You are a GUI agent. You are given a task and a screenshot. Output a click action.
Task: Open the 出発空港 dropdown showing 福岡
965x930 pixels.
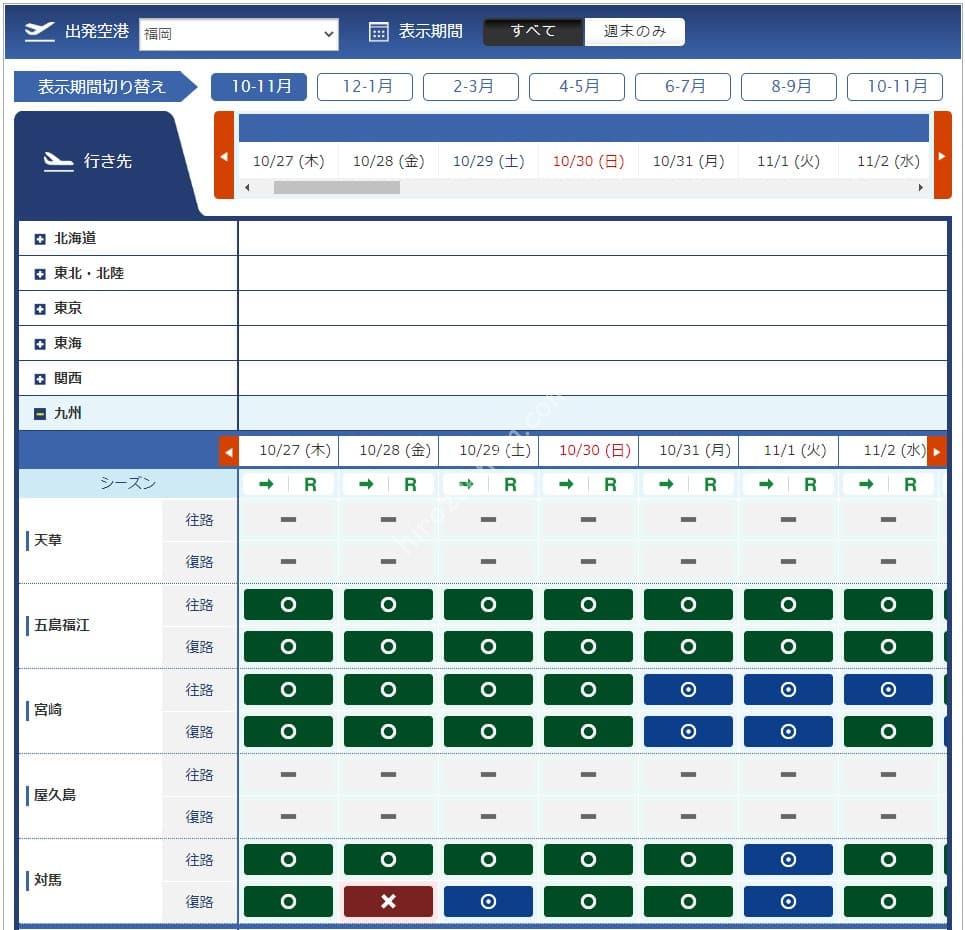239,34
